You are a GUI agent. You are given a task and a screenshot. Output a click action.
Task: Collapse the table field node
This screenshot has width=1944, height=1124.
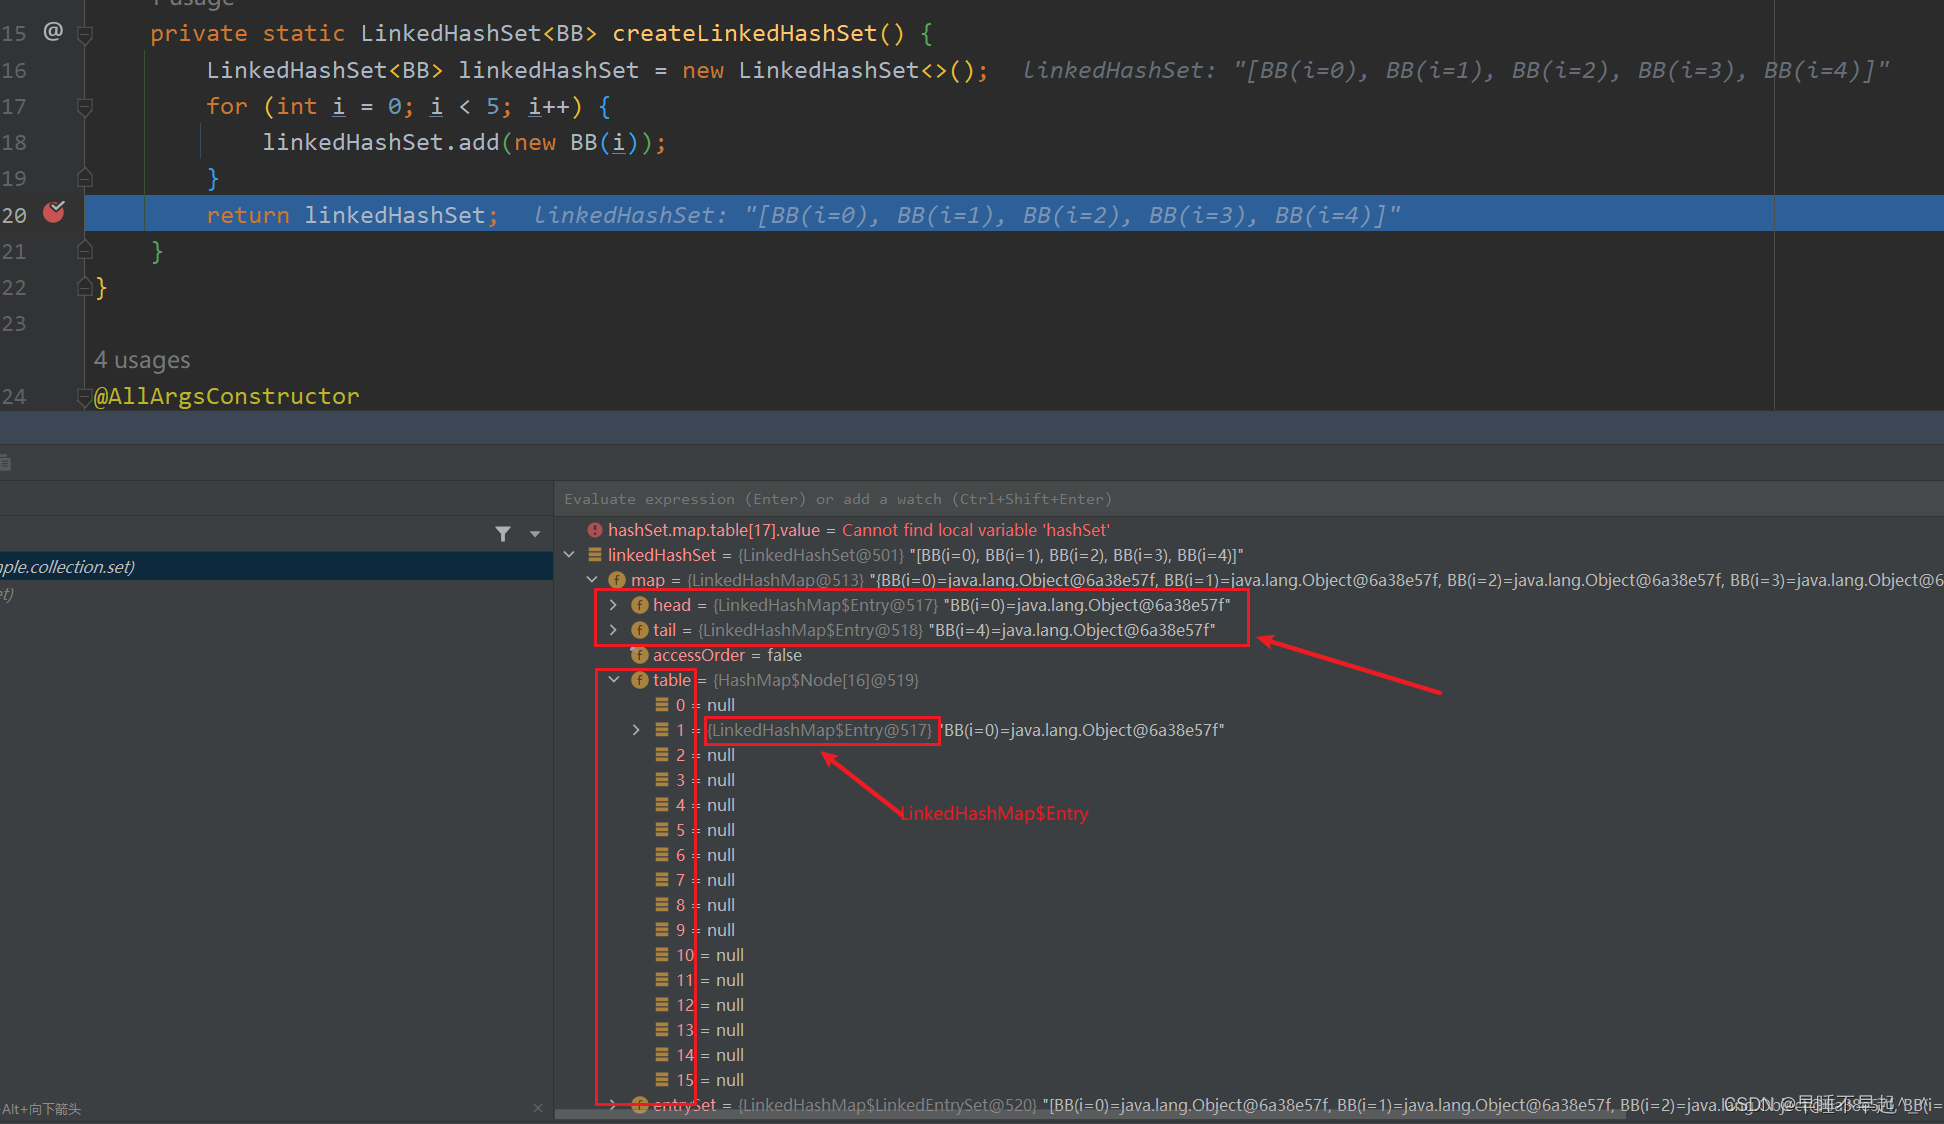click(614, 679)
